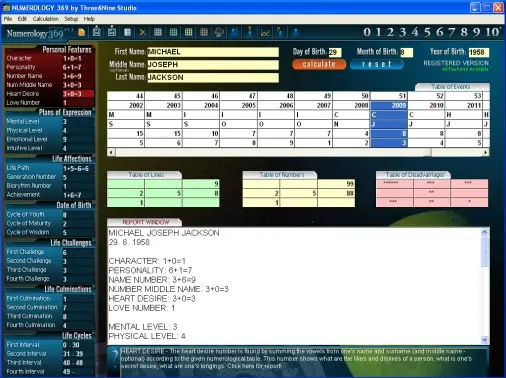506x378 pixels.
Task: Select the Table of Disadvantages tab
Action: (414, 175)
